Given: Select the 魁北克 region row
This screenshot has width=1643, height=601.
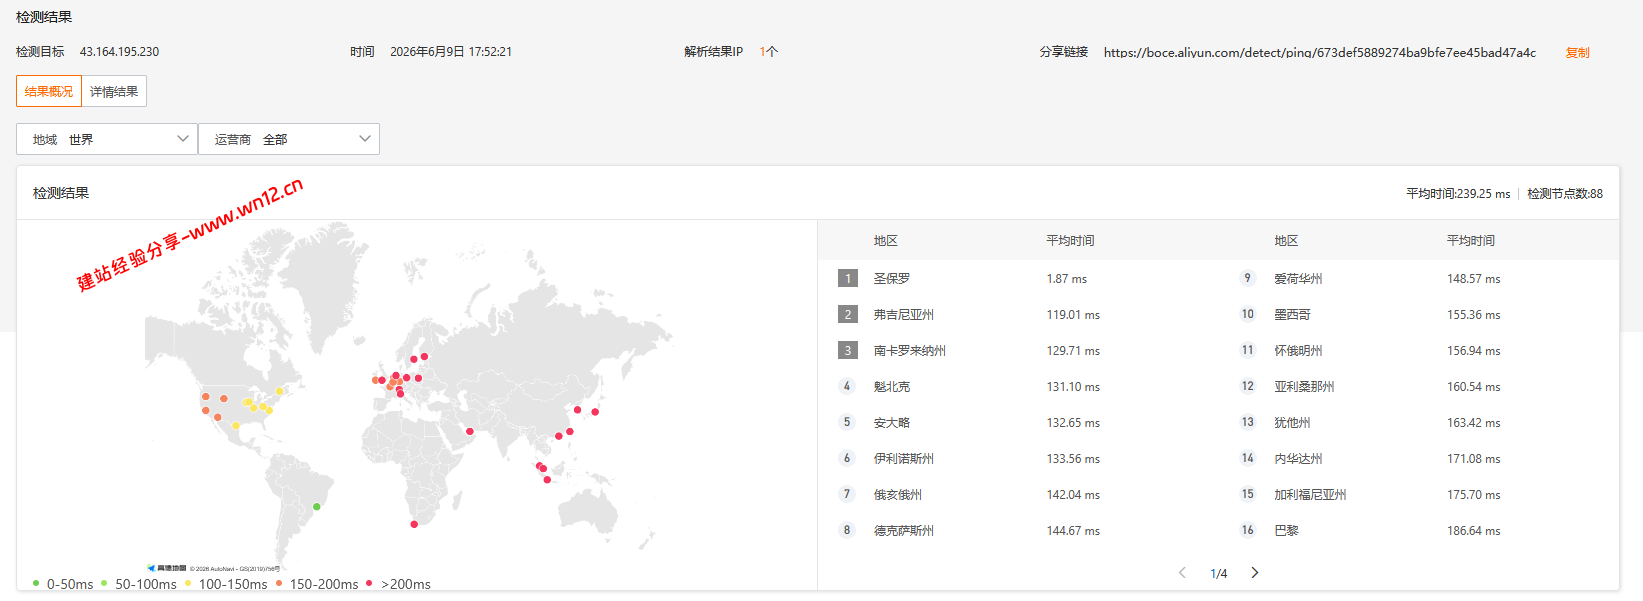Looking at the screenshot, I should pyautogui.click(x=1018, y=387).
